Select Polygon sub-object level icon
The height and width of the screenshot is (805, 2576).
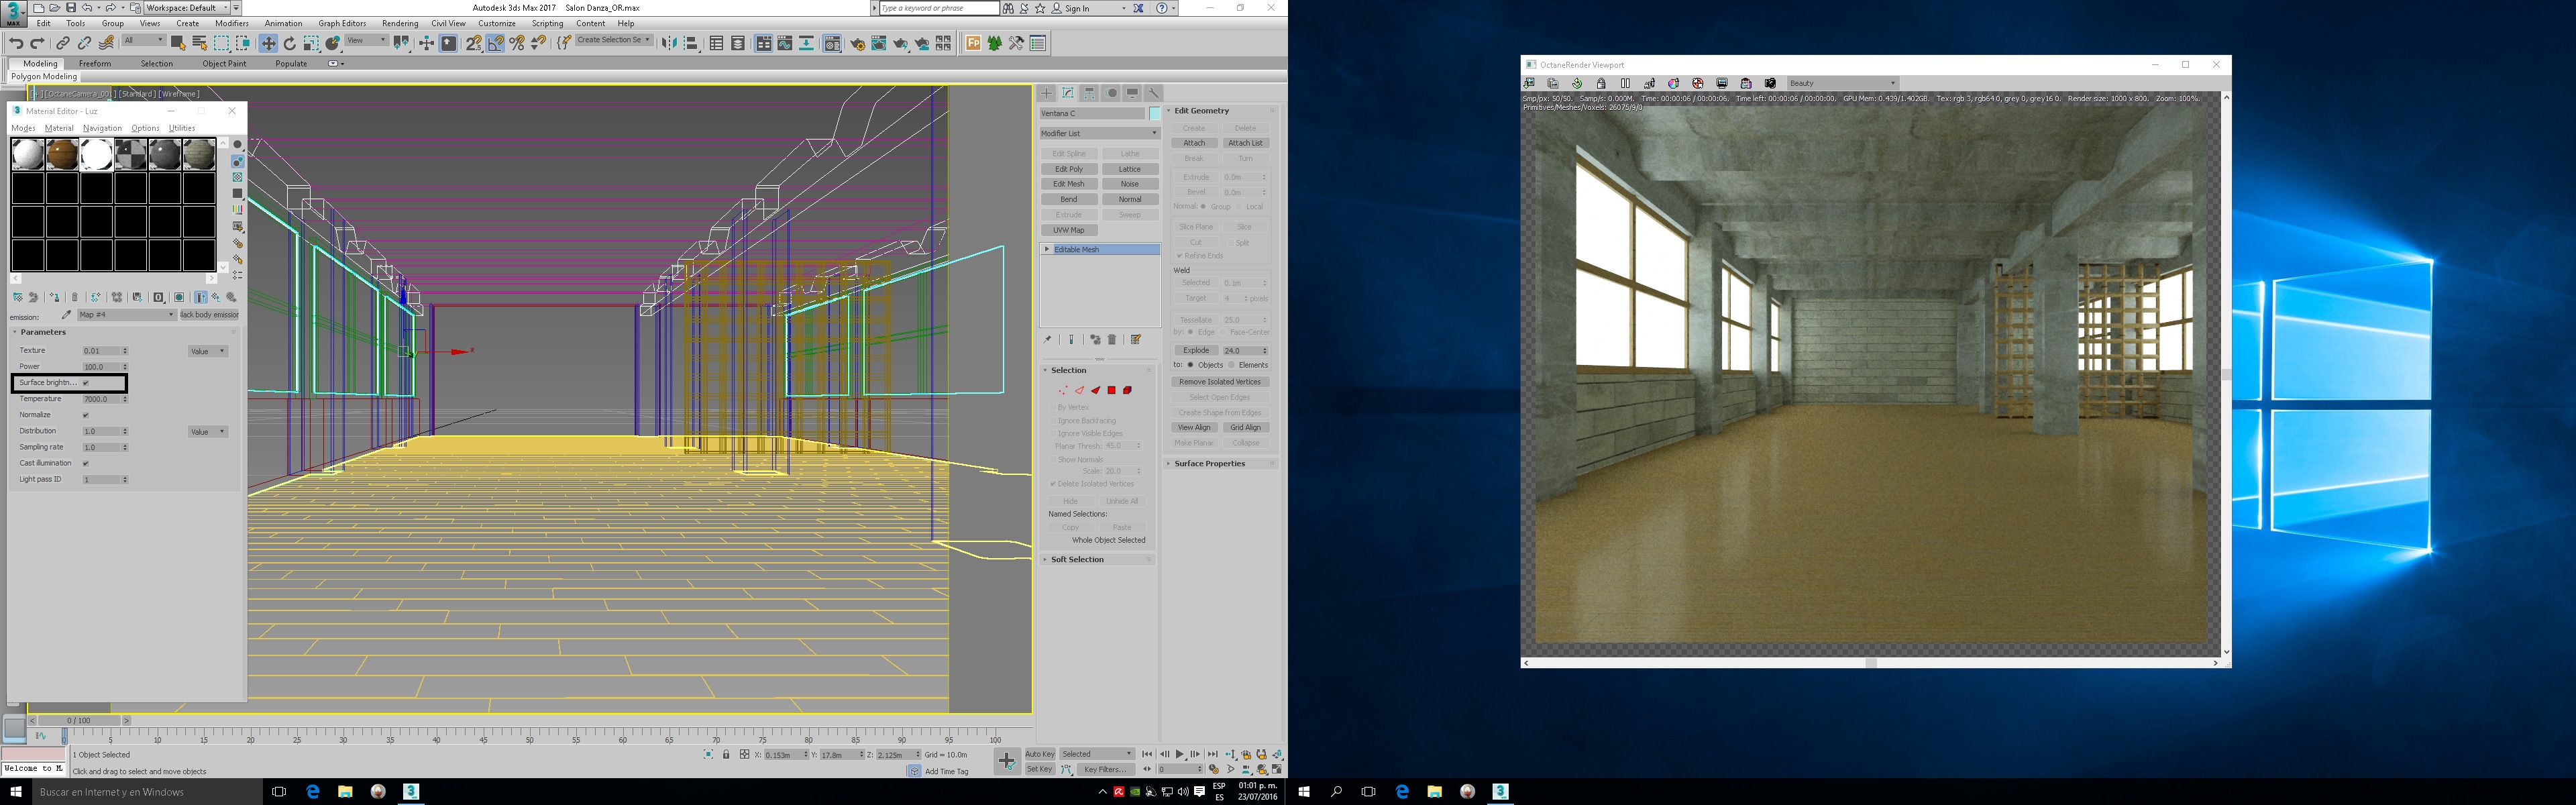[1111, 390]
